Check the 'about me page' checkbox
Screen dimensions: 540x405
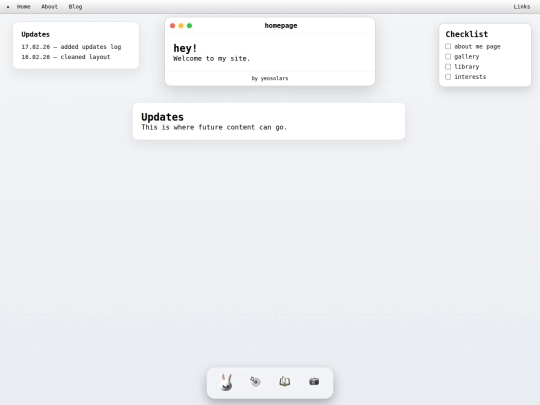448,46
